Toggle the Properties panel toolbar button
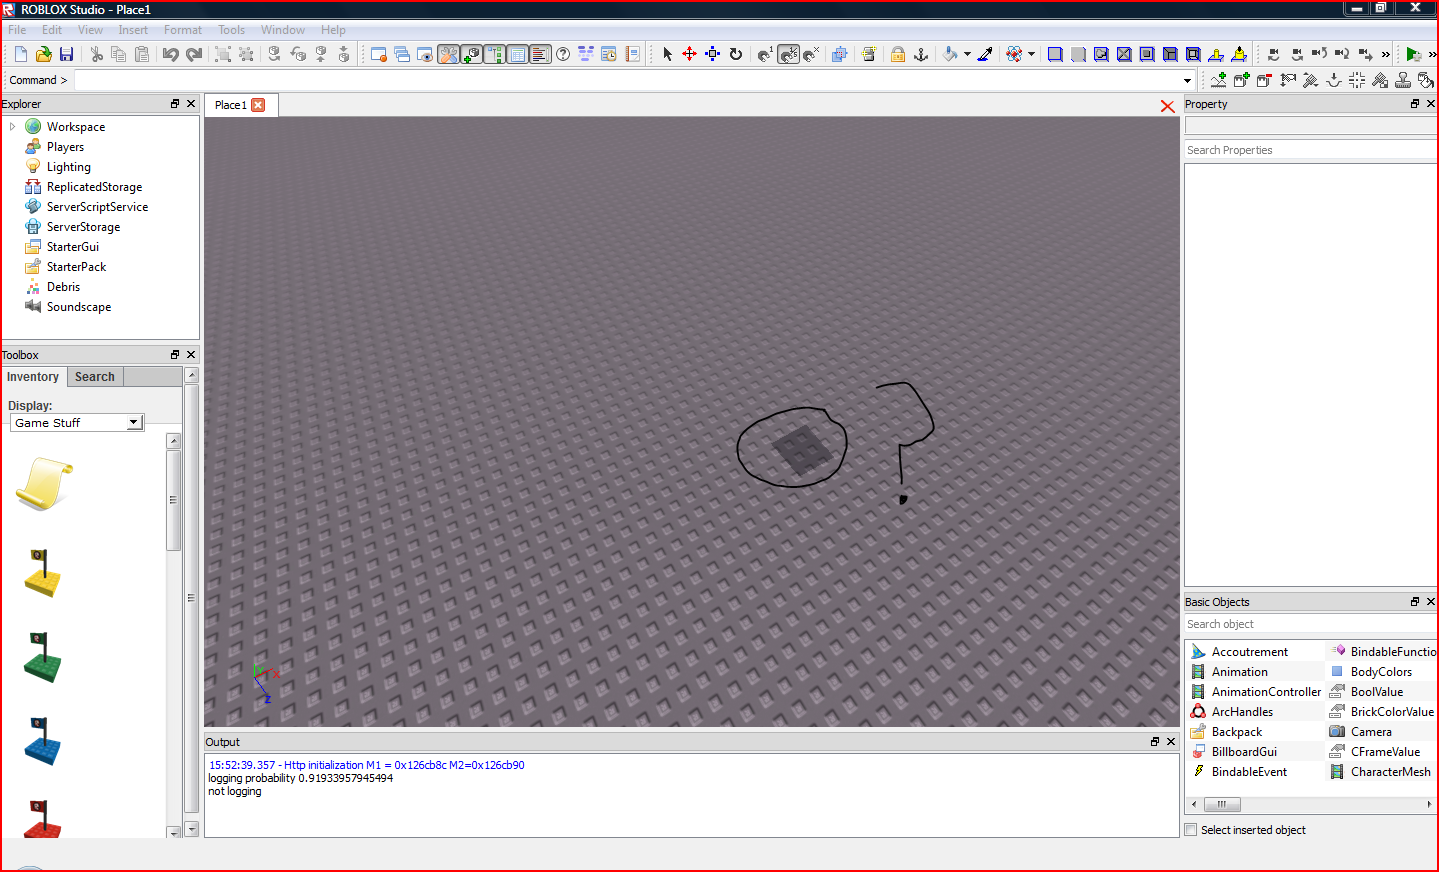The image size is (1439, 872). pyautogui.click(x=518, y=54)
